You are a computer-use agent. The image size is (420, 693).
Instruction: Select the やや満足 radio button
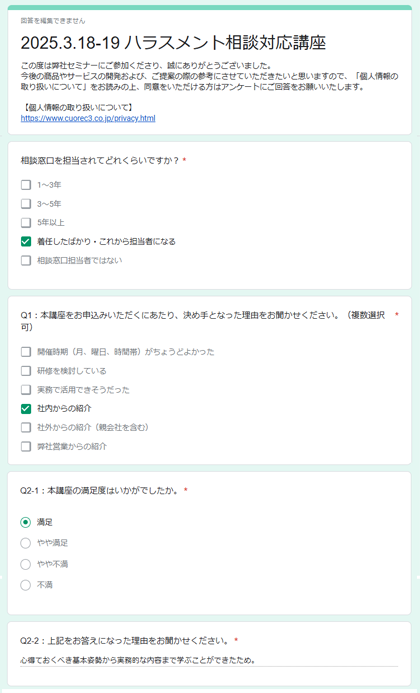pyautogui.click(x=26, y=543)
